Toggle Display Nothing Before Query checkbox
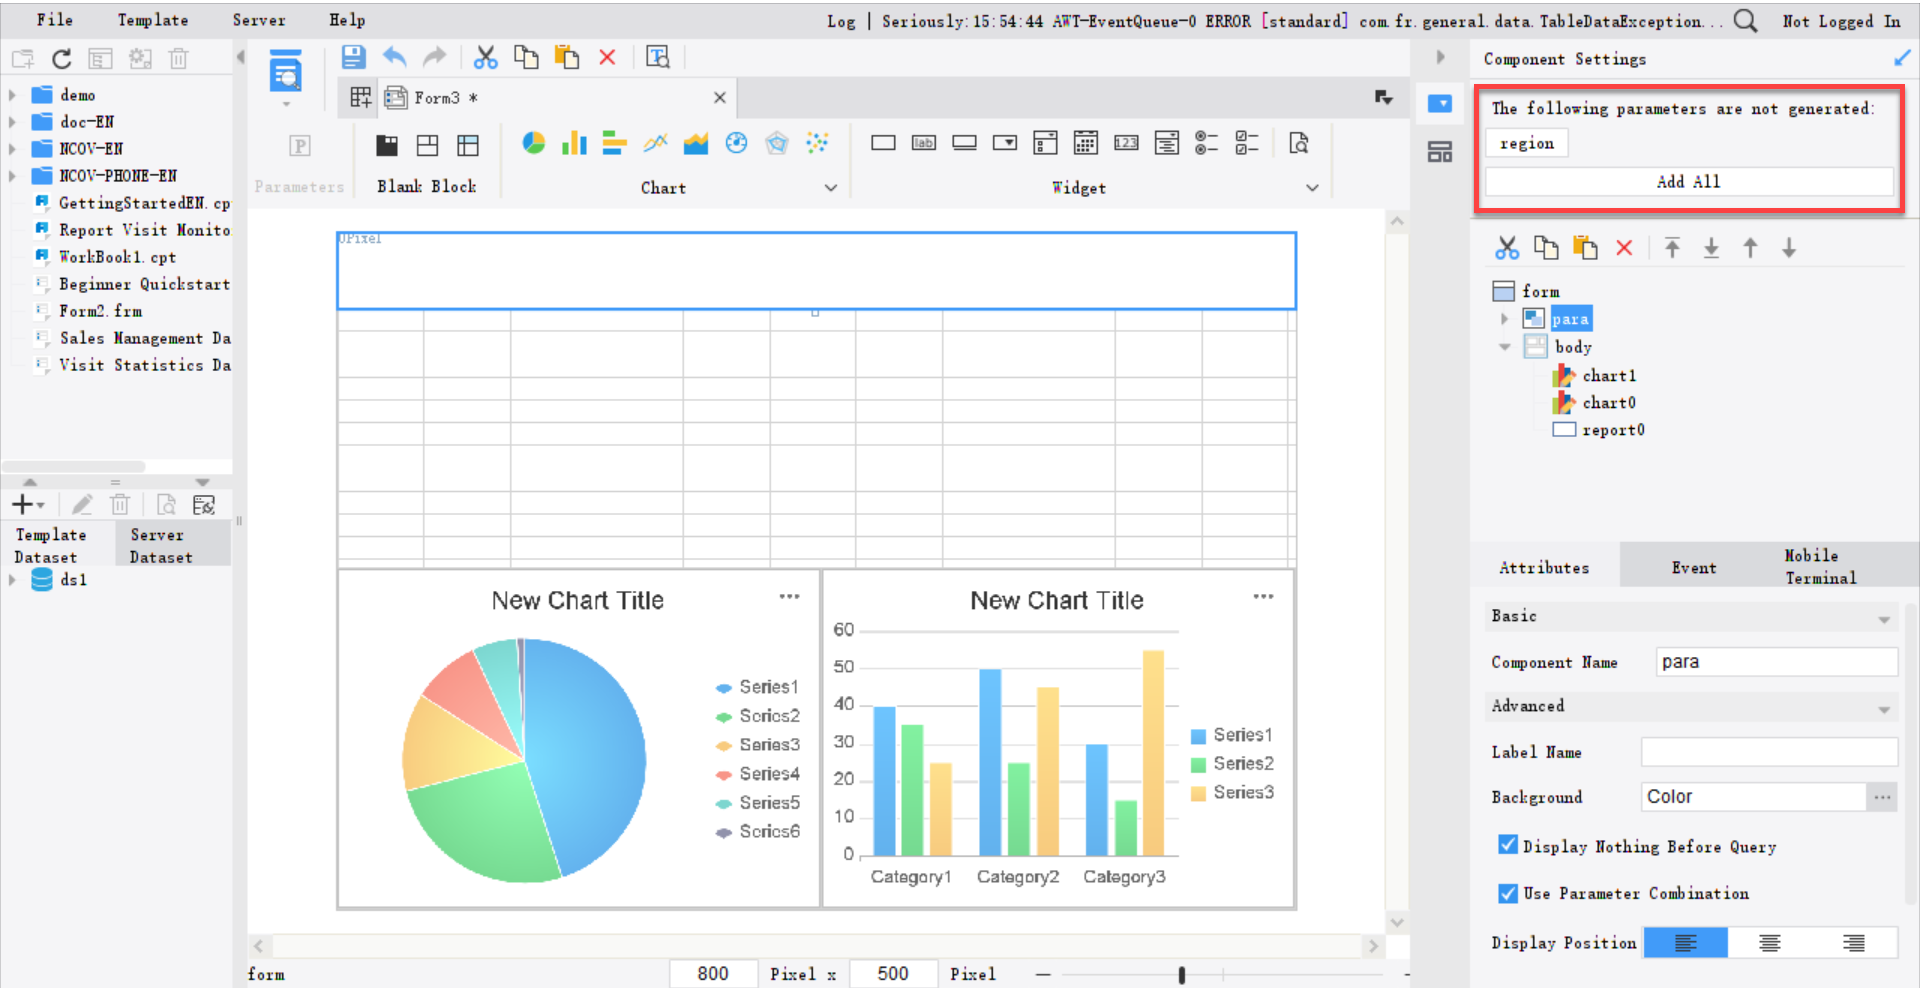 coord(1508,845)
